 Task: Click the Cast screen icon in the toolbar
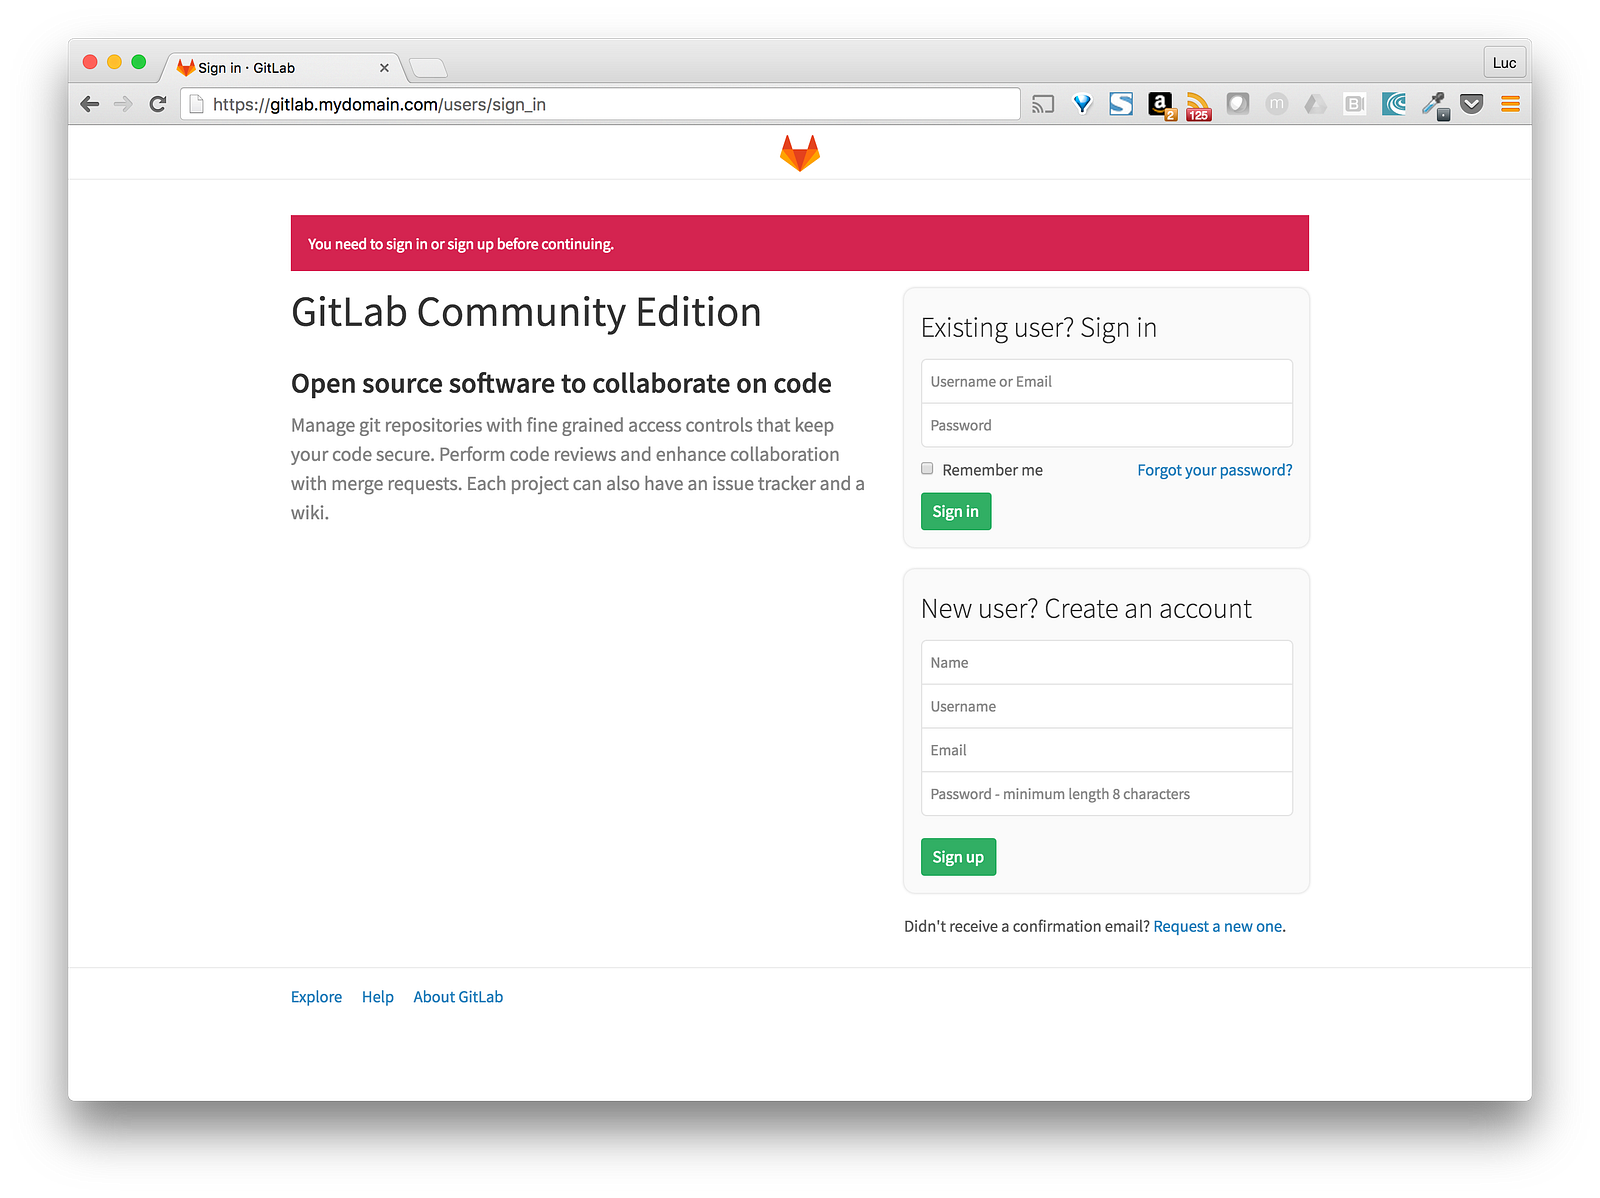point(1043,104)
